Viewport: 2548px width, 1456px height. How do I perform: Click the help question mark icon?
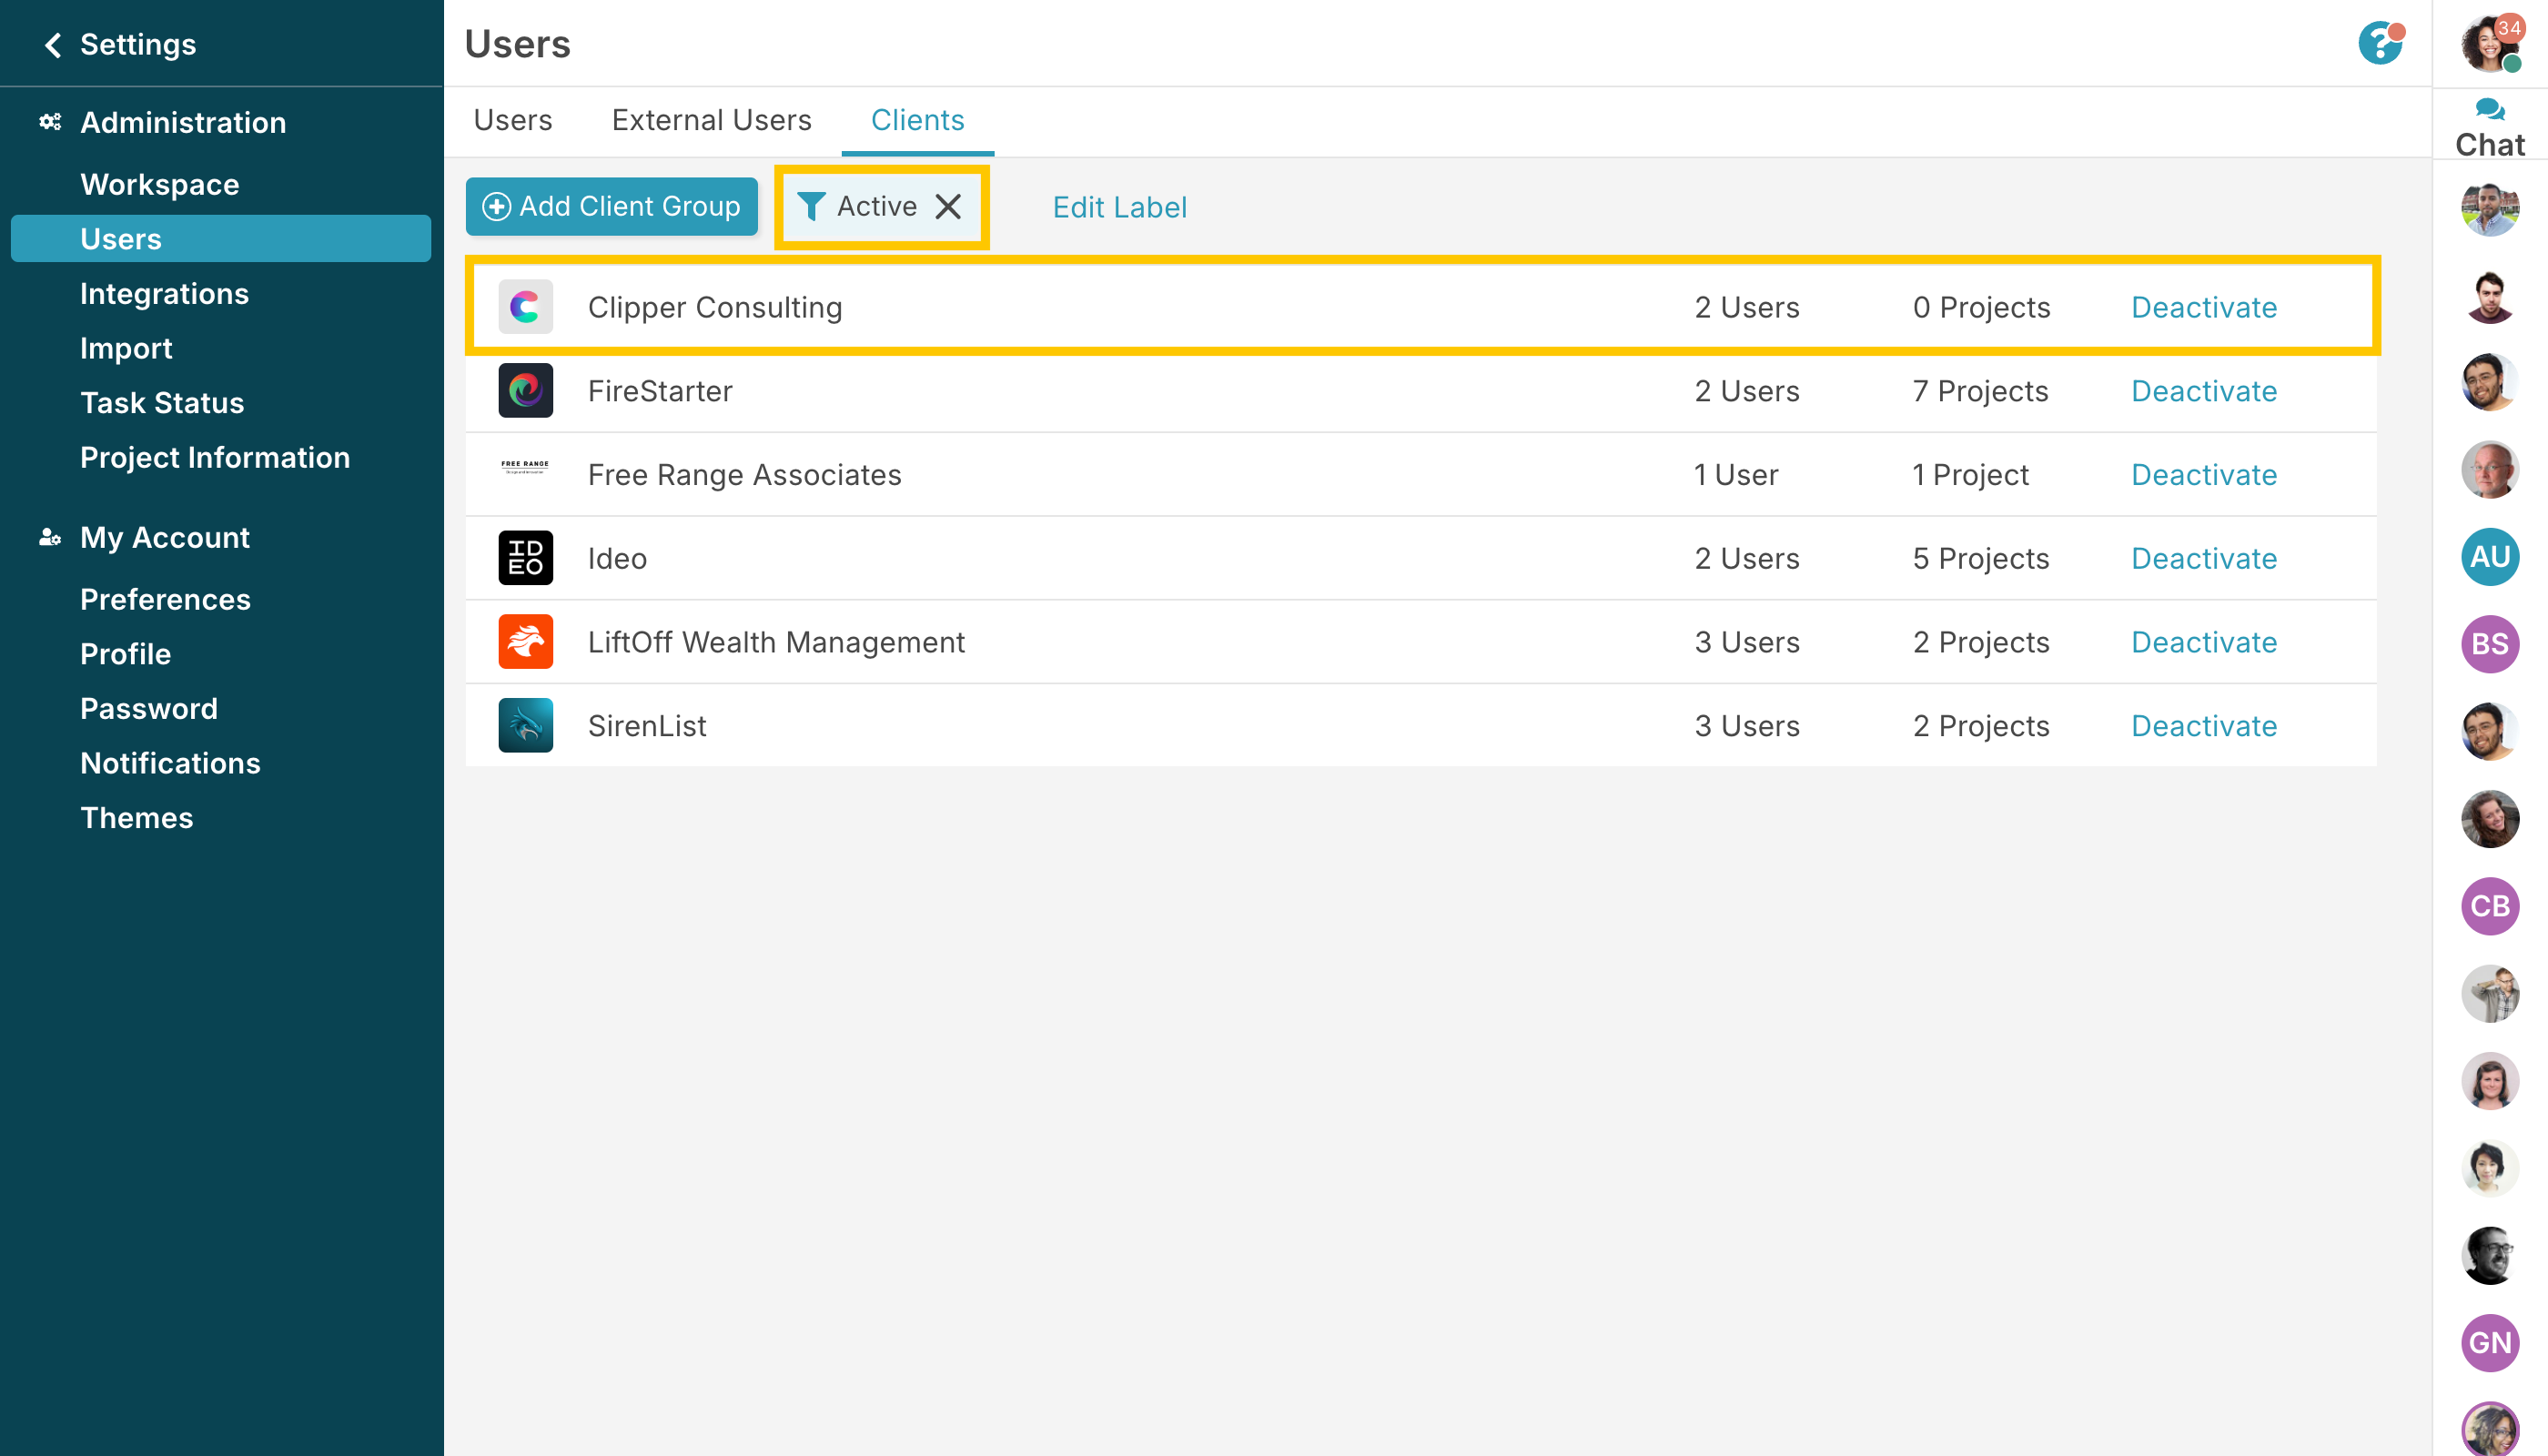2379,44
